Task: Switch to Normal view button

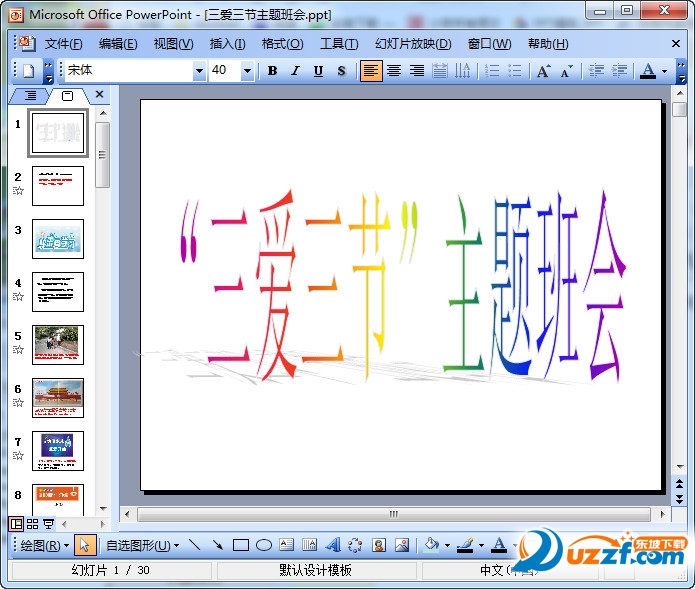Action: [x=16, y=524]
